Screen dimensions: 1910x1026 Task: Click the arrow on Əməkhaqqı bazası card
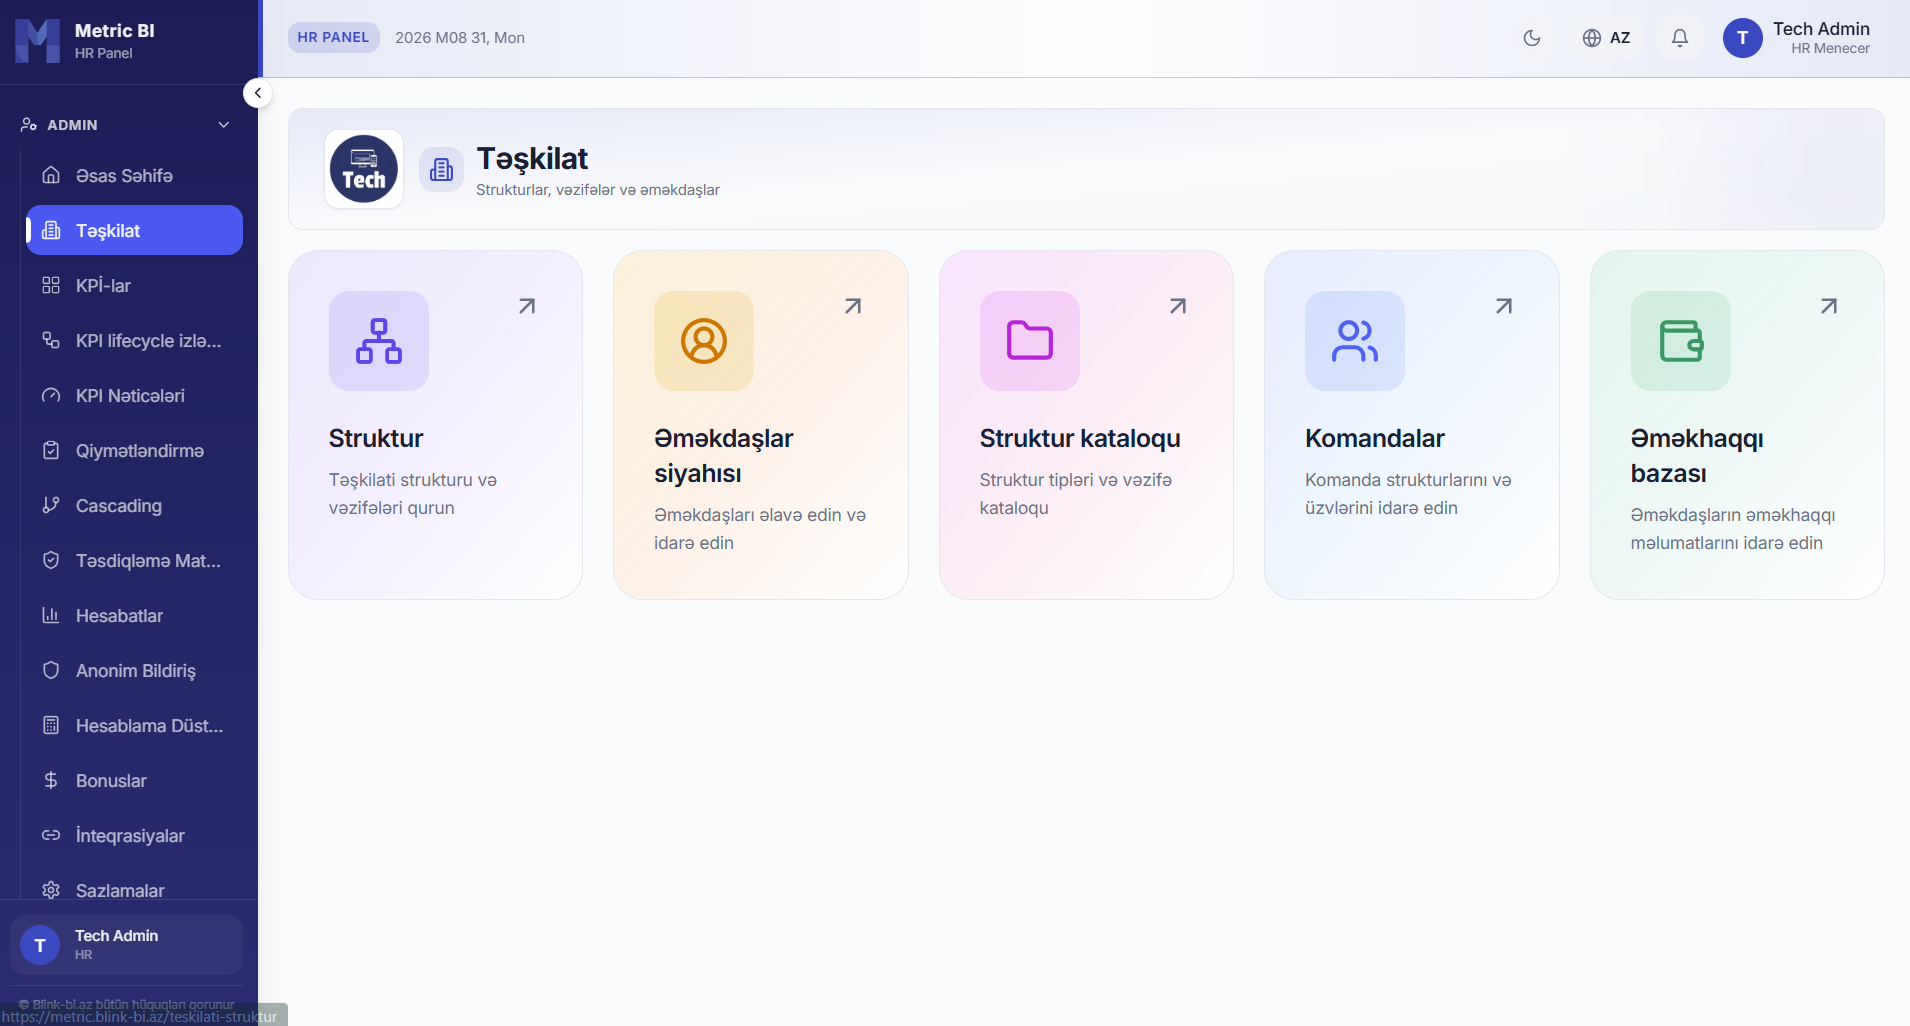coord(1829,306)
